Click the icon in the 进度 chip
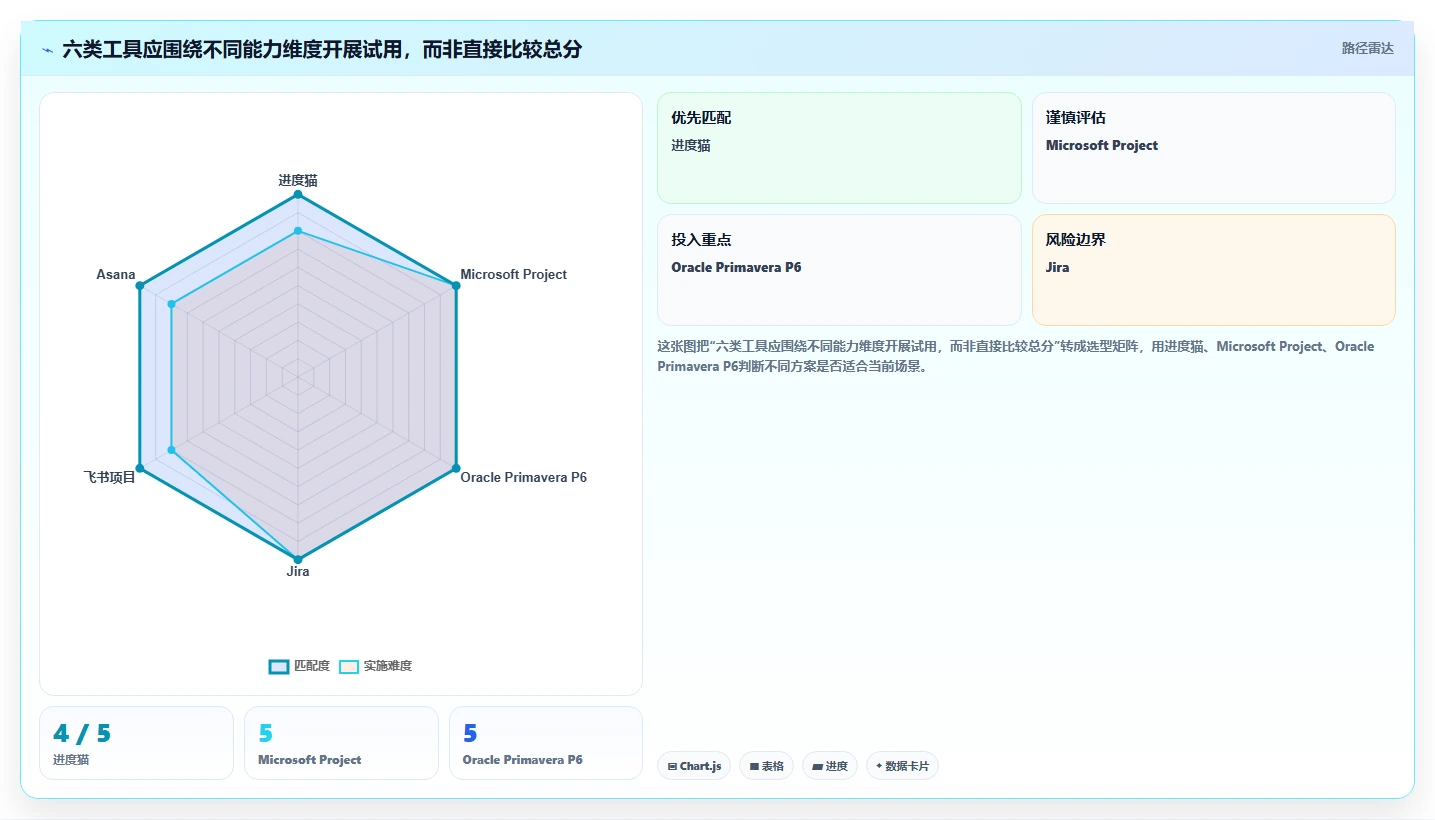The width and height of the screenshot is (1435, 820). click(817, 767)
